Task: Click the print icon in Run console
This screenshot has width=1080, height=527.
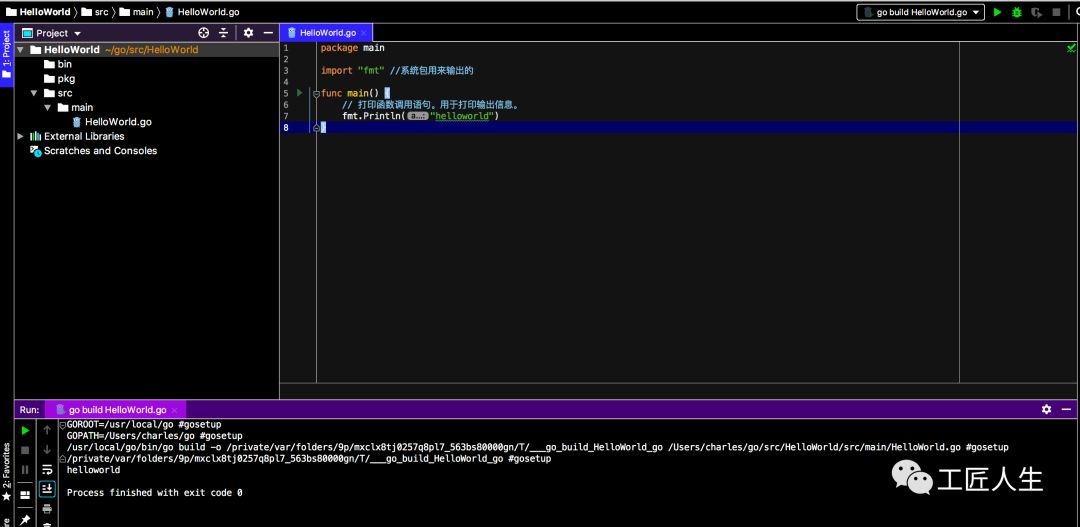Action: [x=47, y=509]
